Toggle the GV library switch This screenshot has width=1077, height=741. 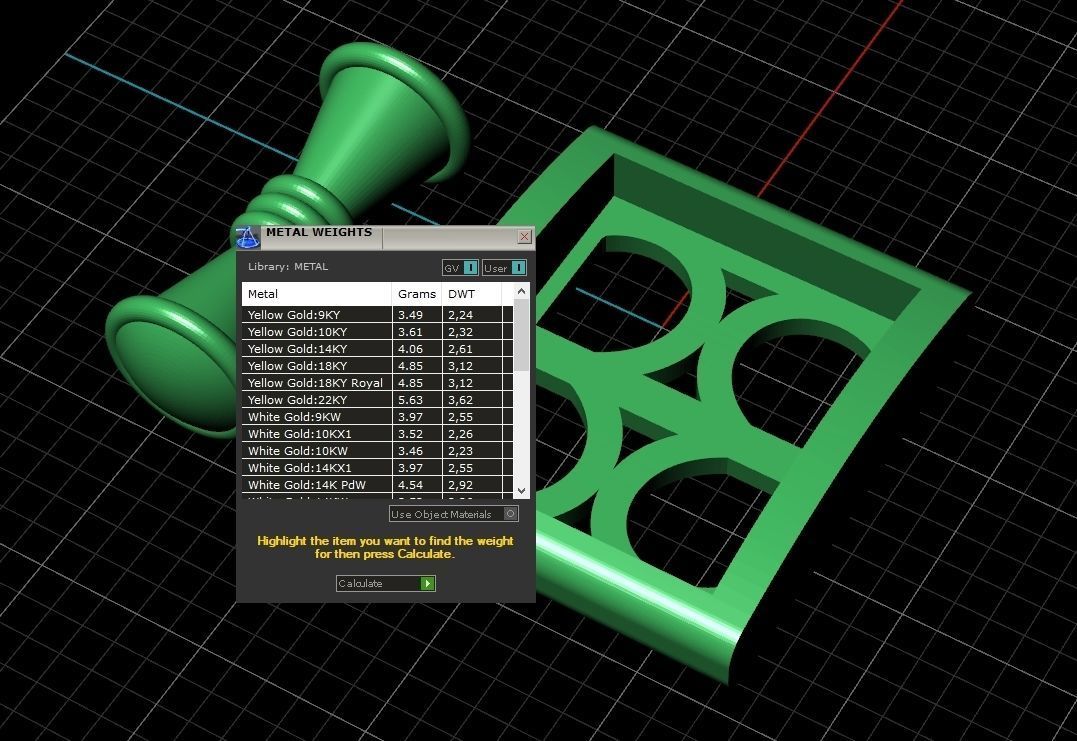point(460,268)
